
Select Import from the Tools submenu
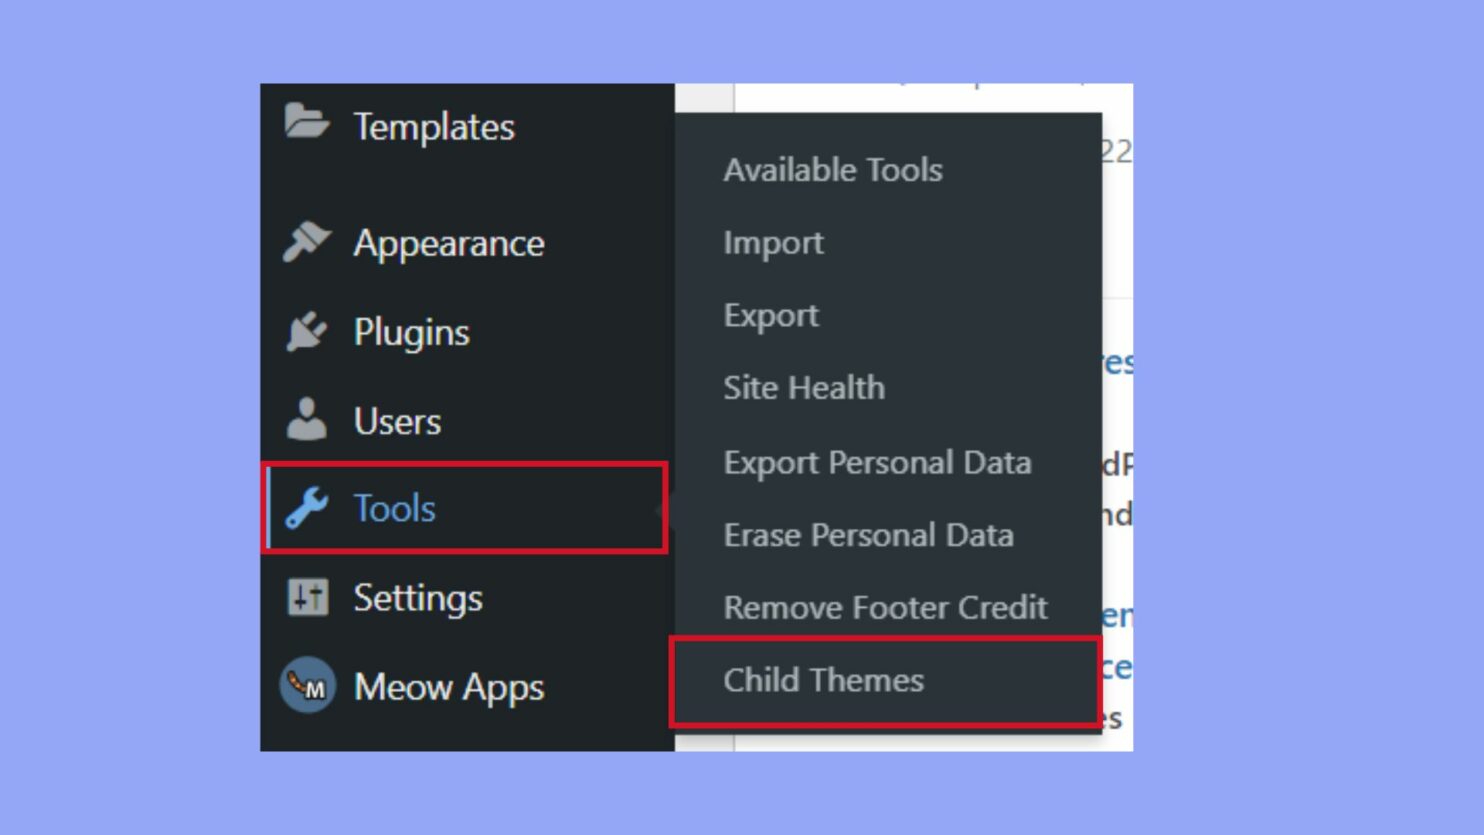pyautogui.click(x=773, y=242)
